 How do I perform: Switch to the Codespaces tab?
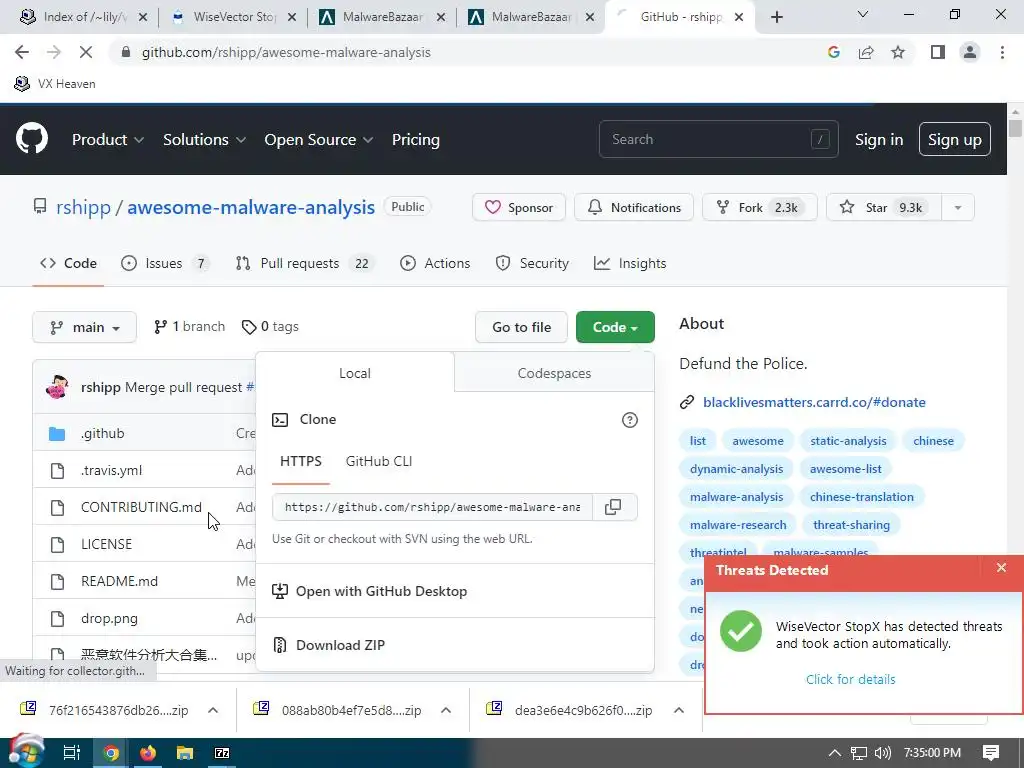554,373
